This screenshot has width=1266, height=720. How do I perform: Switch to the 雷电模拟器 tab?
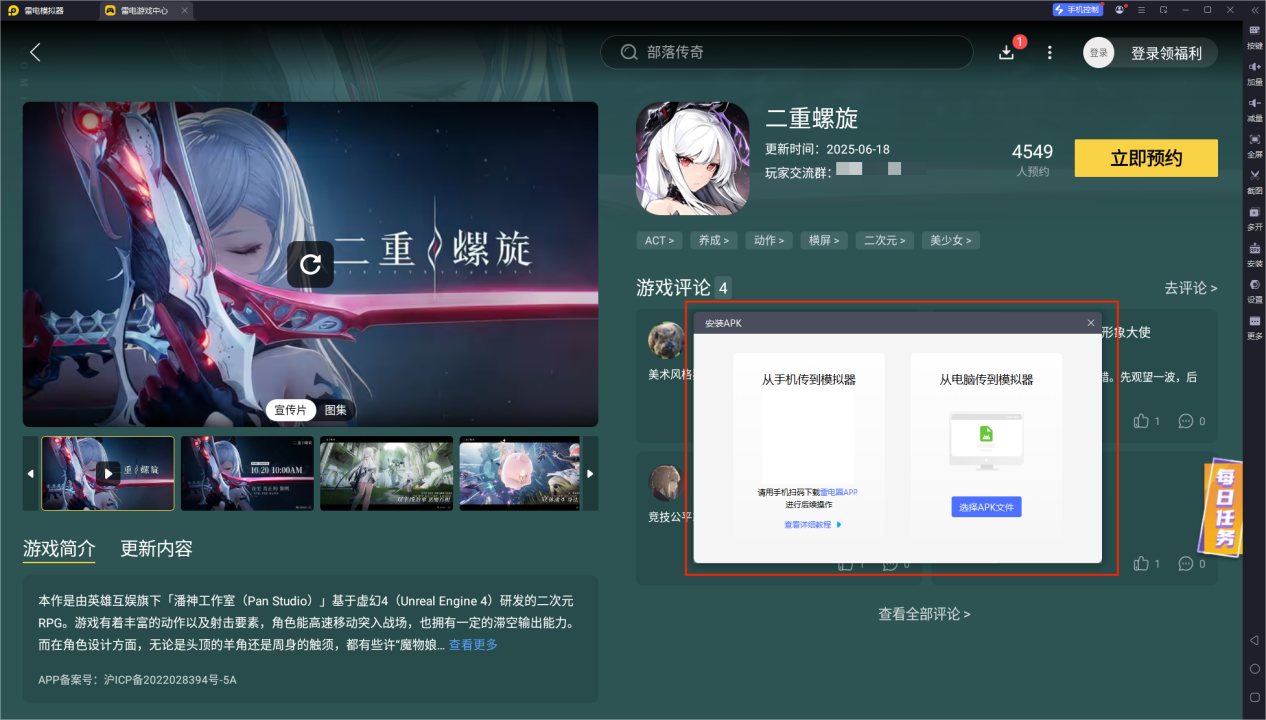[x=46, y=10]
